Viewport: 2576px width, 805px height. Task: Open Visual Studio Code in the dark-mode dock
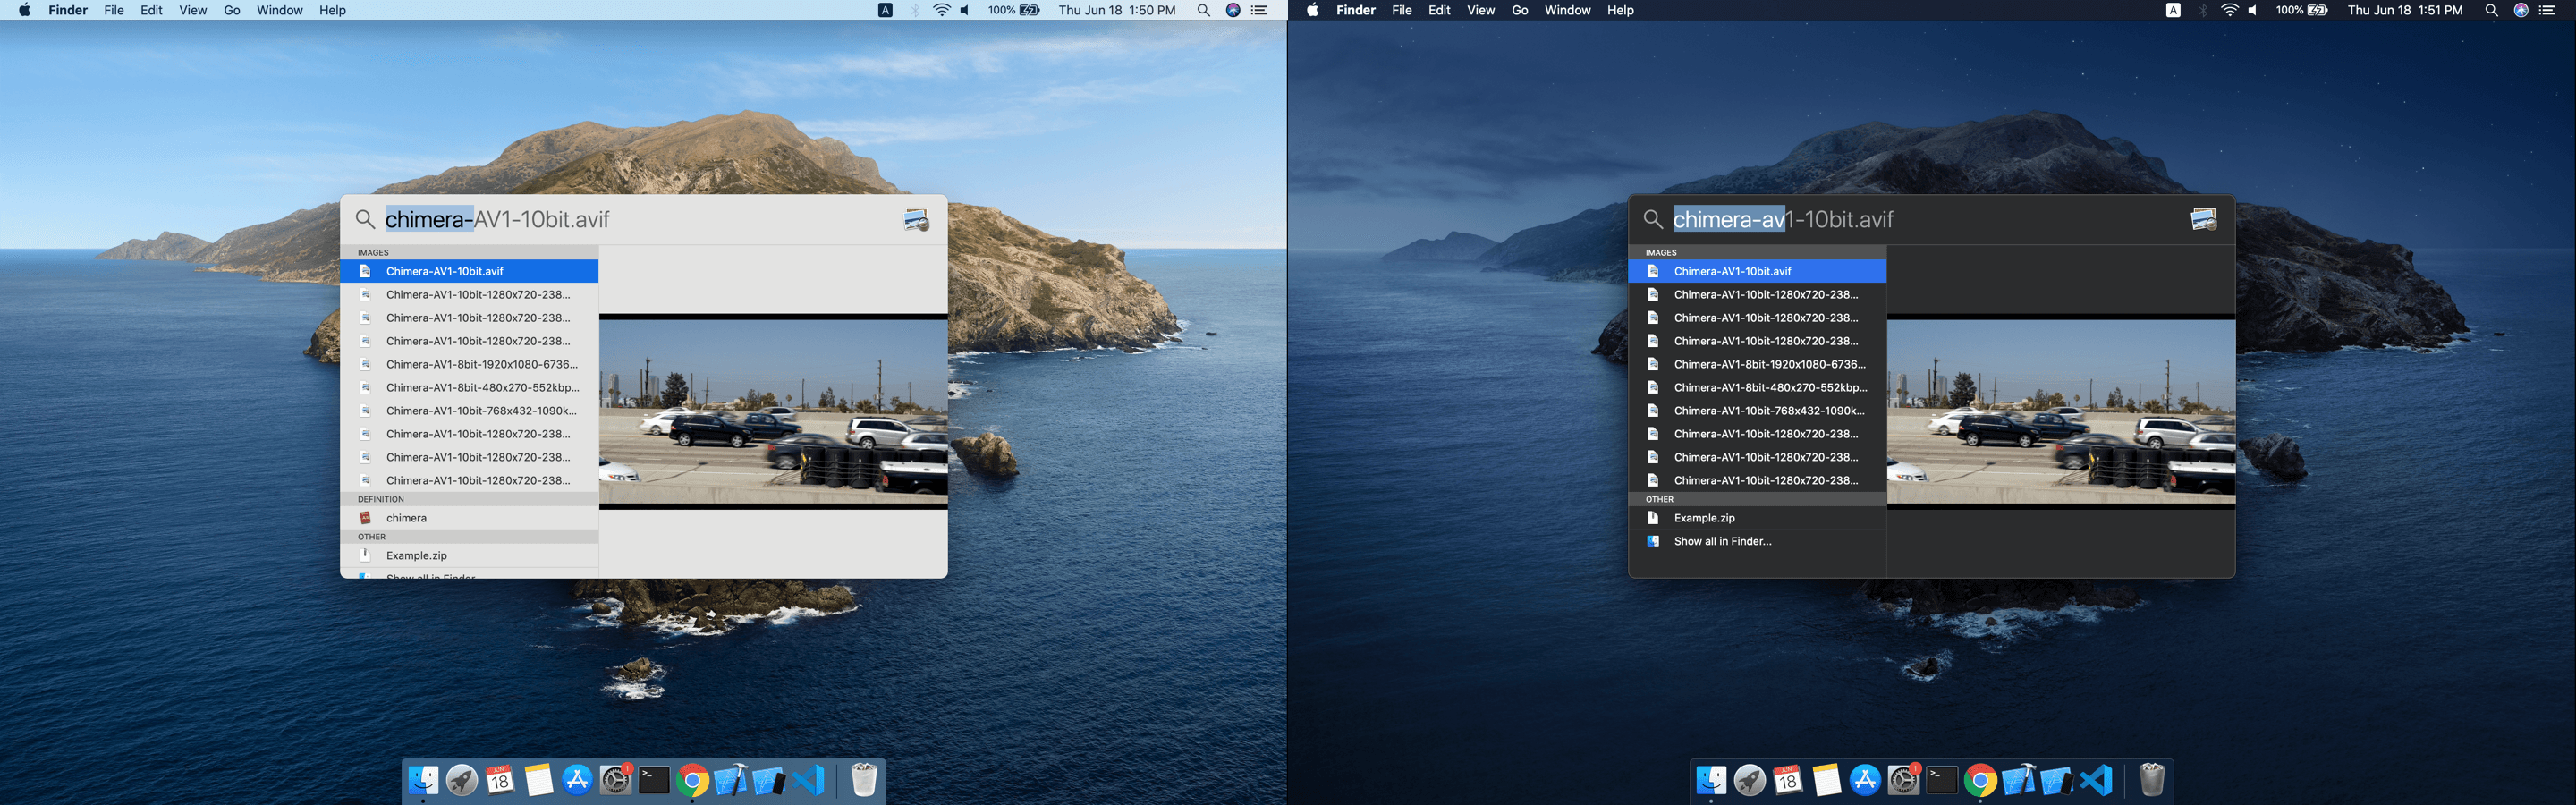click(x=2096, y=780)
